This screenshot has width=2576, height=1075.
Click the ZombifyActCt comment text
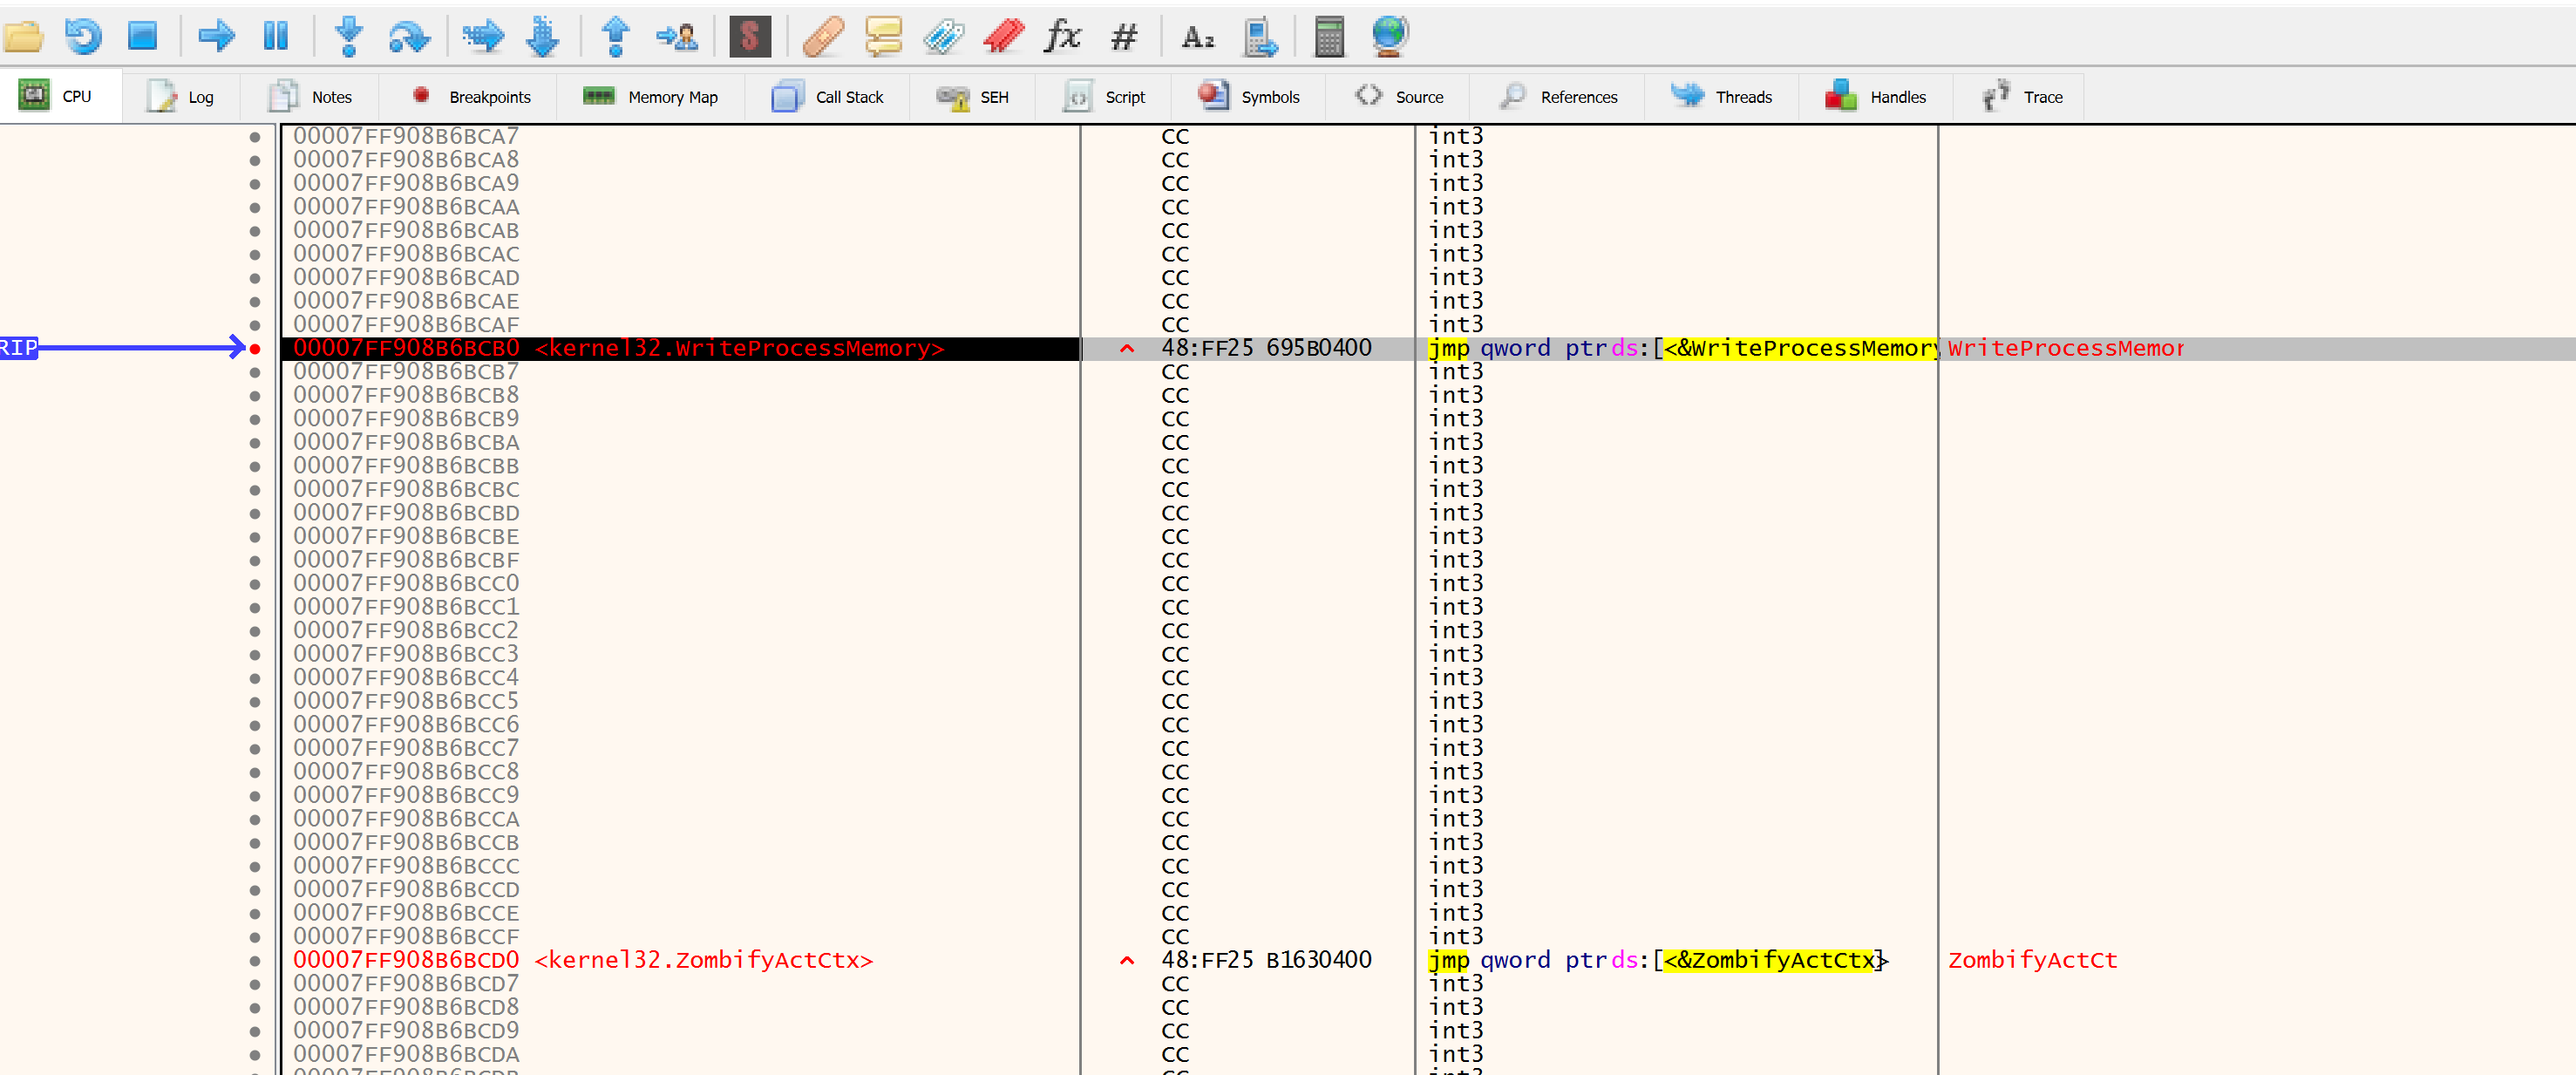[2032, 960]
